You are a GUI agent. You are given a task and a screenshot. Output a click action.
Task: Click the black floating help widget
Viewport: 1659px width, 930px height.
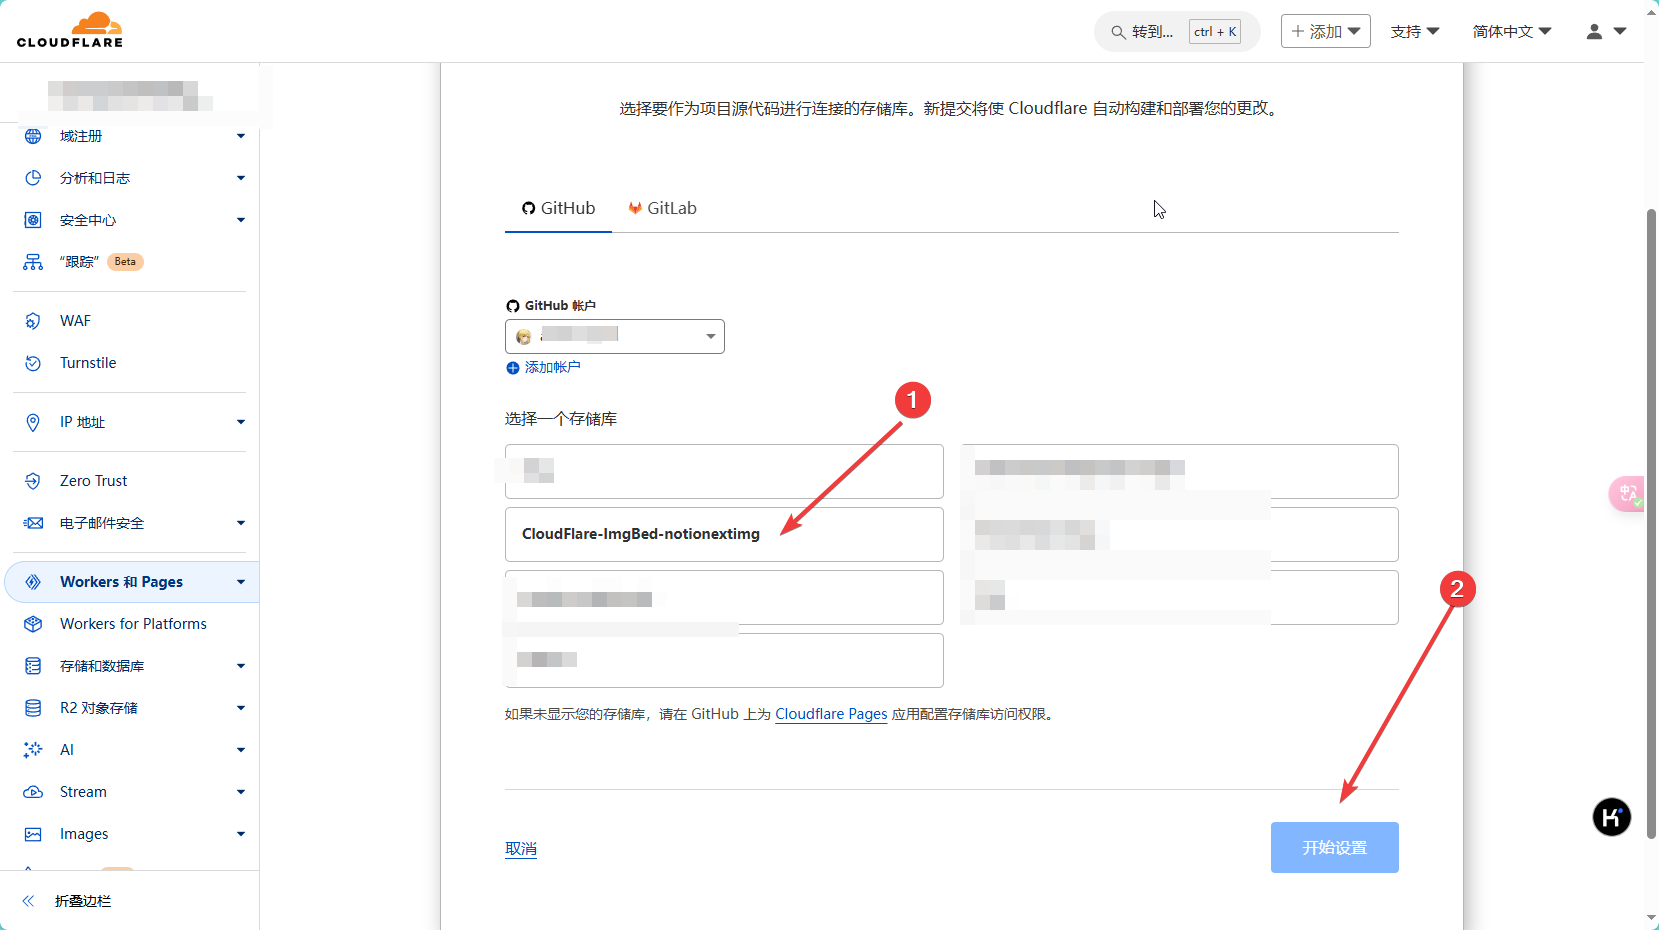[1611, 817]
